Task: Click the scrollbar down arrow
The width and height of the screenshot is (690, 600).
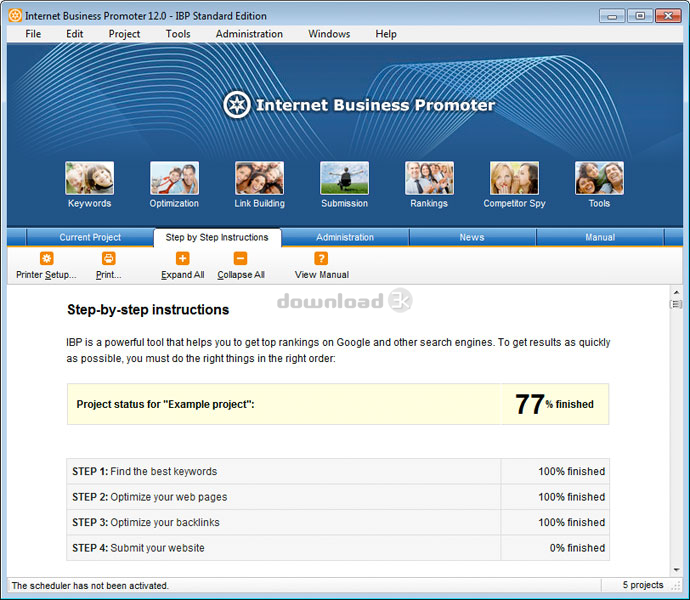Action: 676,570
